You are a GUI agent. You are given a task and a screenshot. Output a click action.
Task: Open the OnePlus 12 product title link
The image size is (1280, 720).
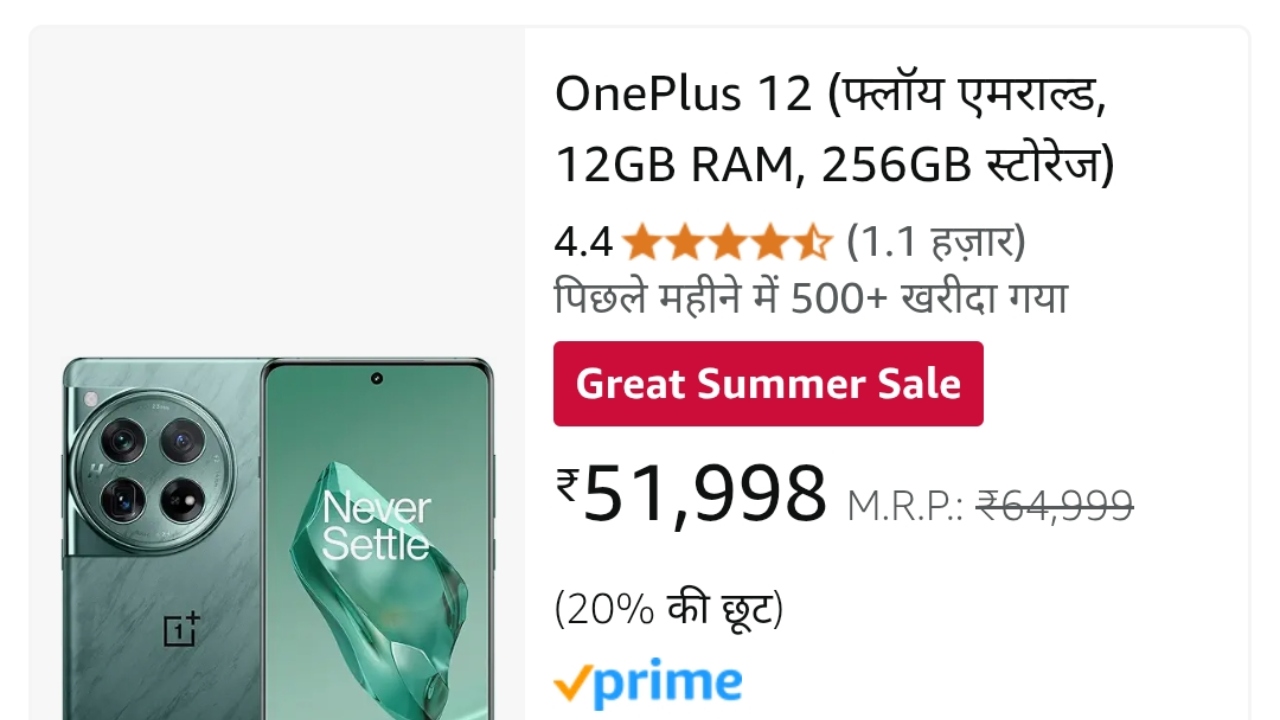coord(834,129)
